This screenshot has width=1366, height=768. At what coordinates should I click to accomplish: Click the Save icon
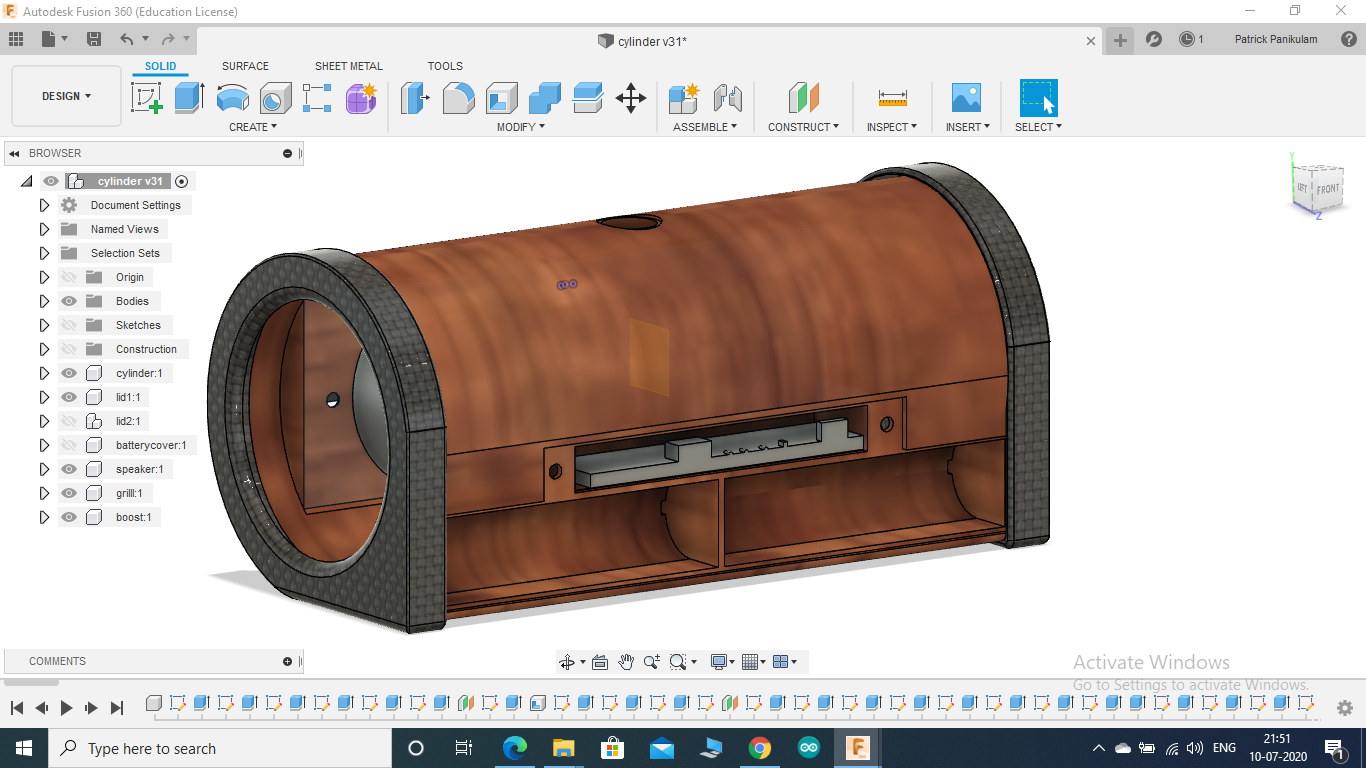[94, 39]
